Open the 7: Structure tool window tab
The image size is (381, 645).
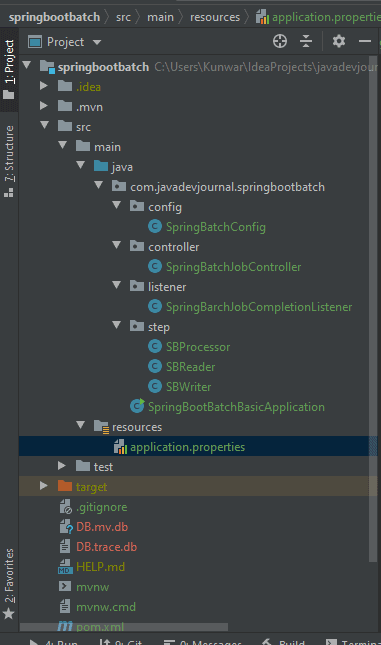[9, 161]
